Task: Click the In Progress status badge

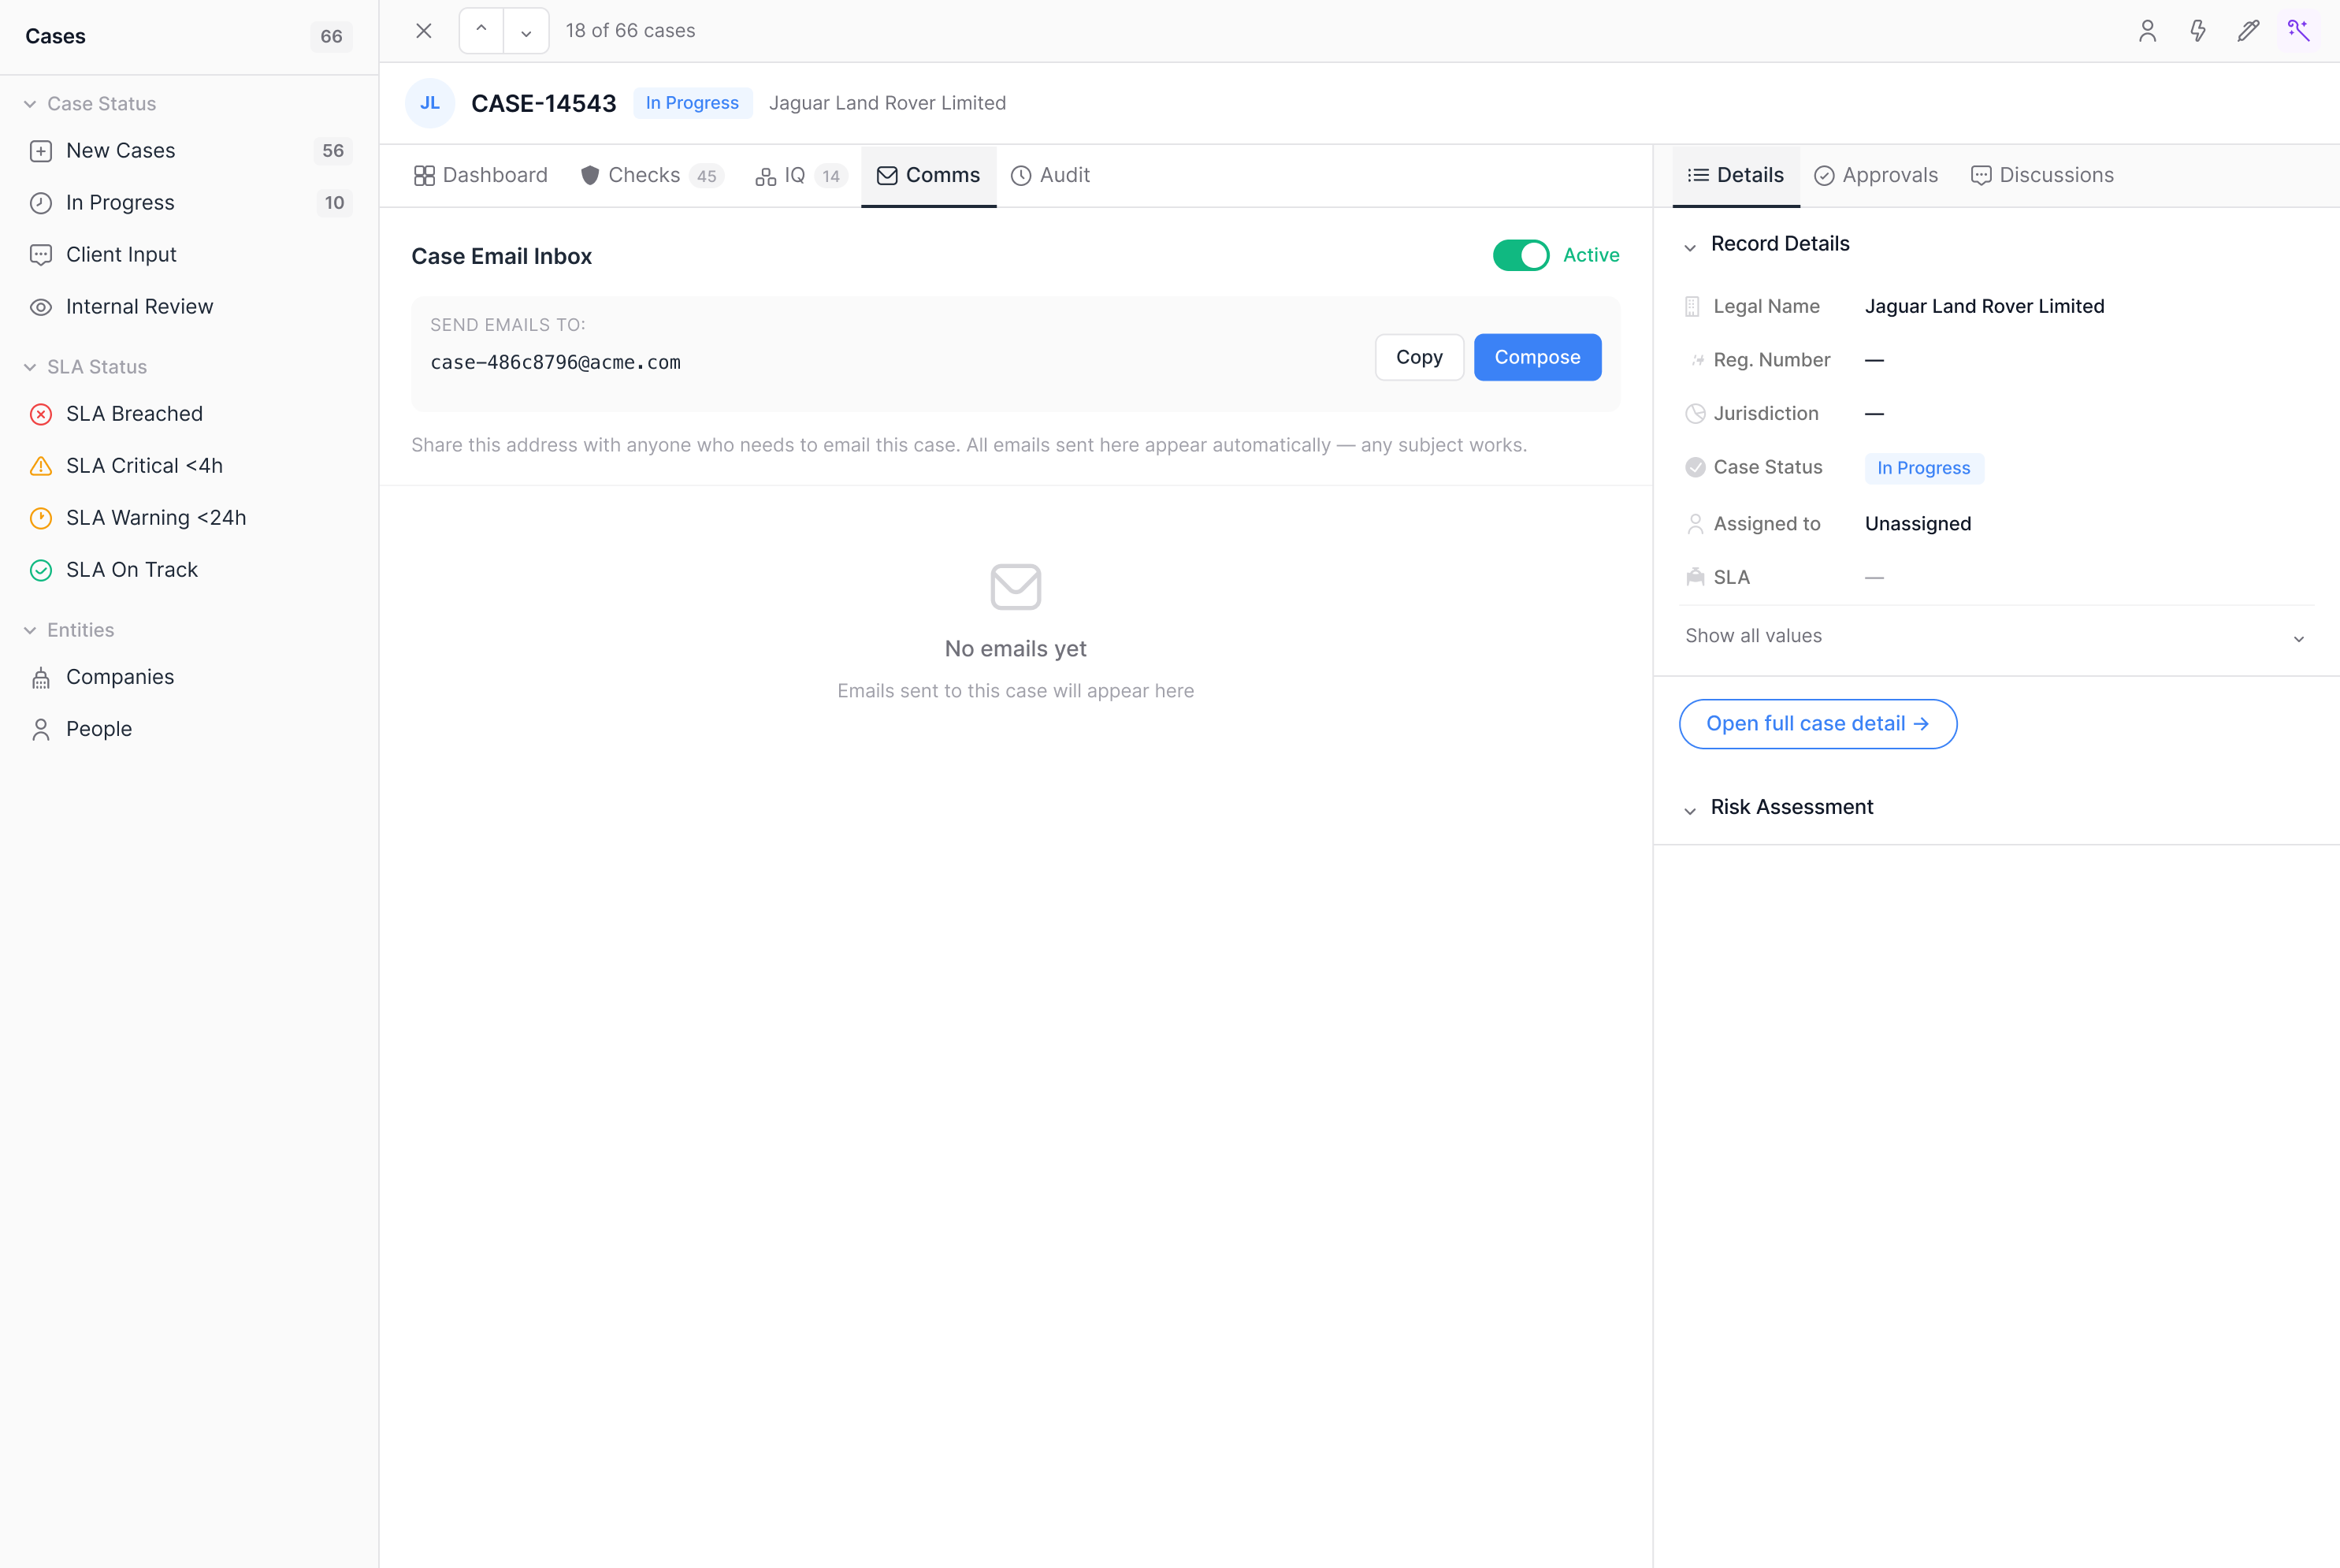Action: click(692, 102)
